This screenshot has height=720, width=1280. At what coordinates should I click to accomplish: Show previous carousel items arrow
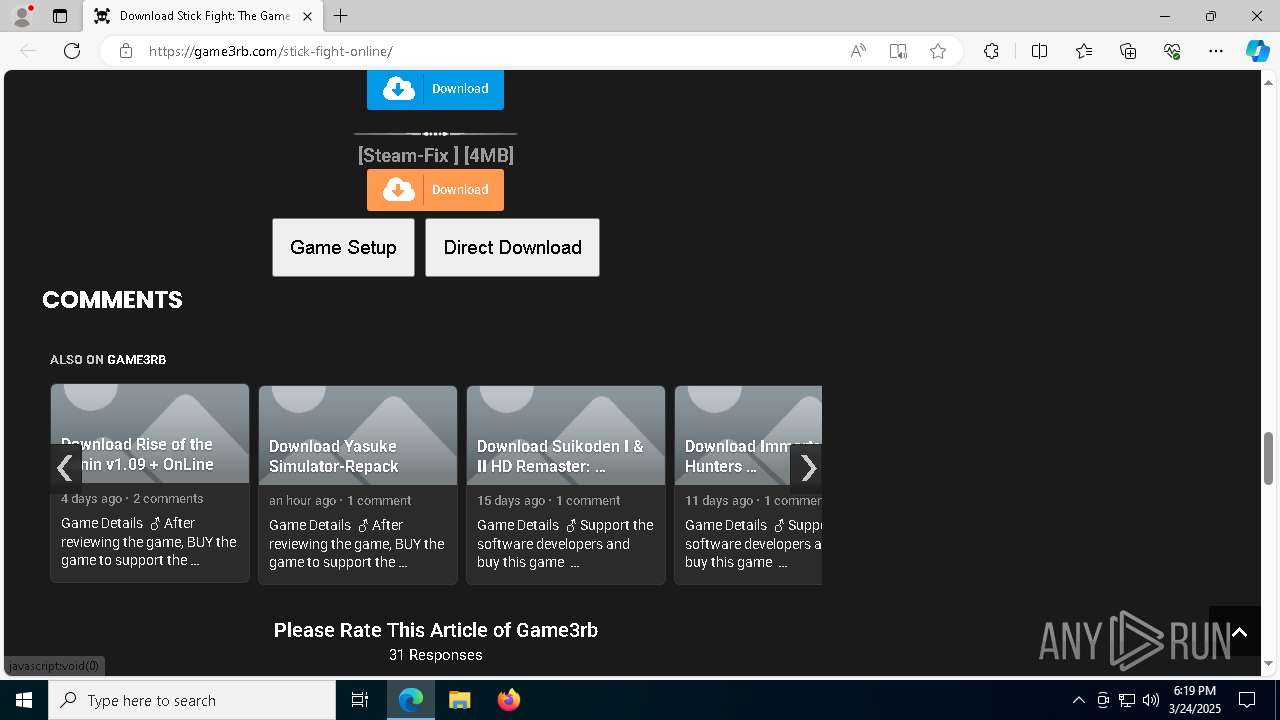coord(66,467)
